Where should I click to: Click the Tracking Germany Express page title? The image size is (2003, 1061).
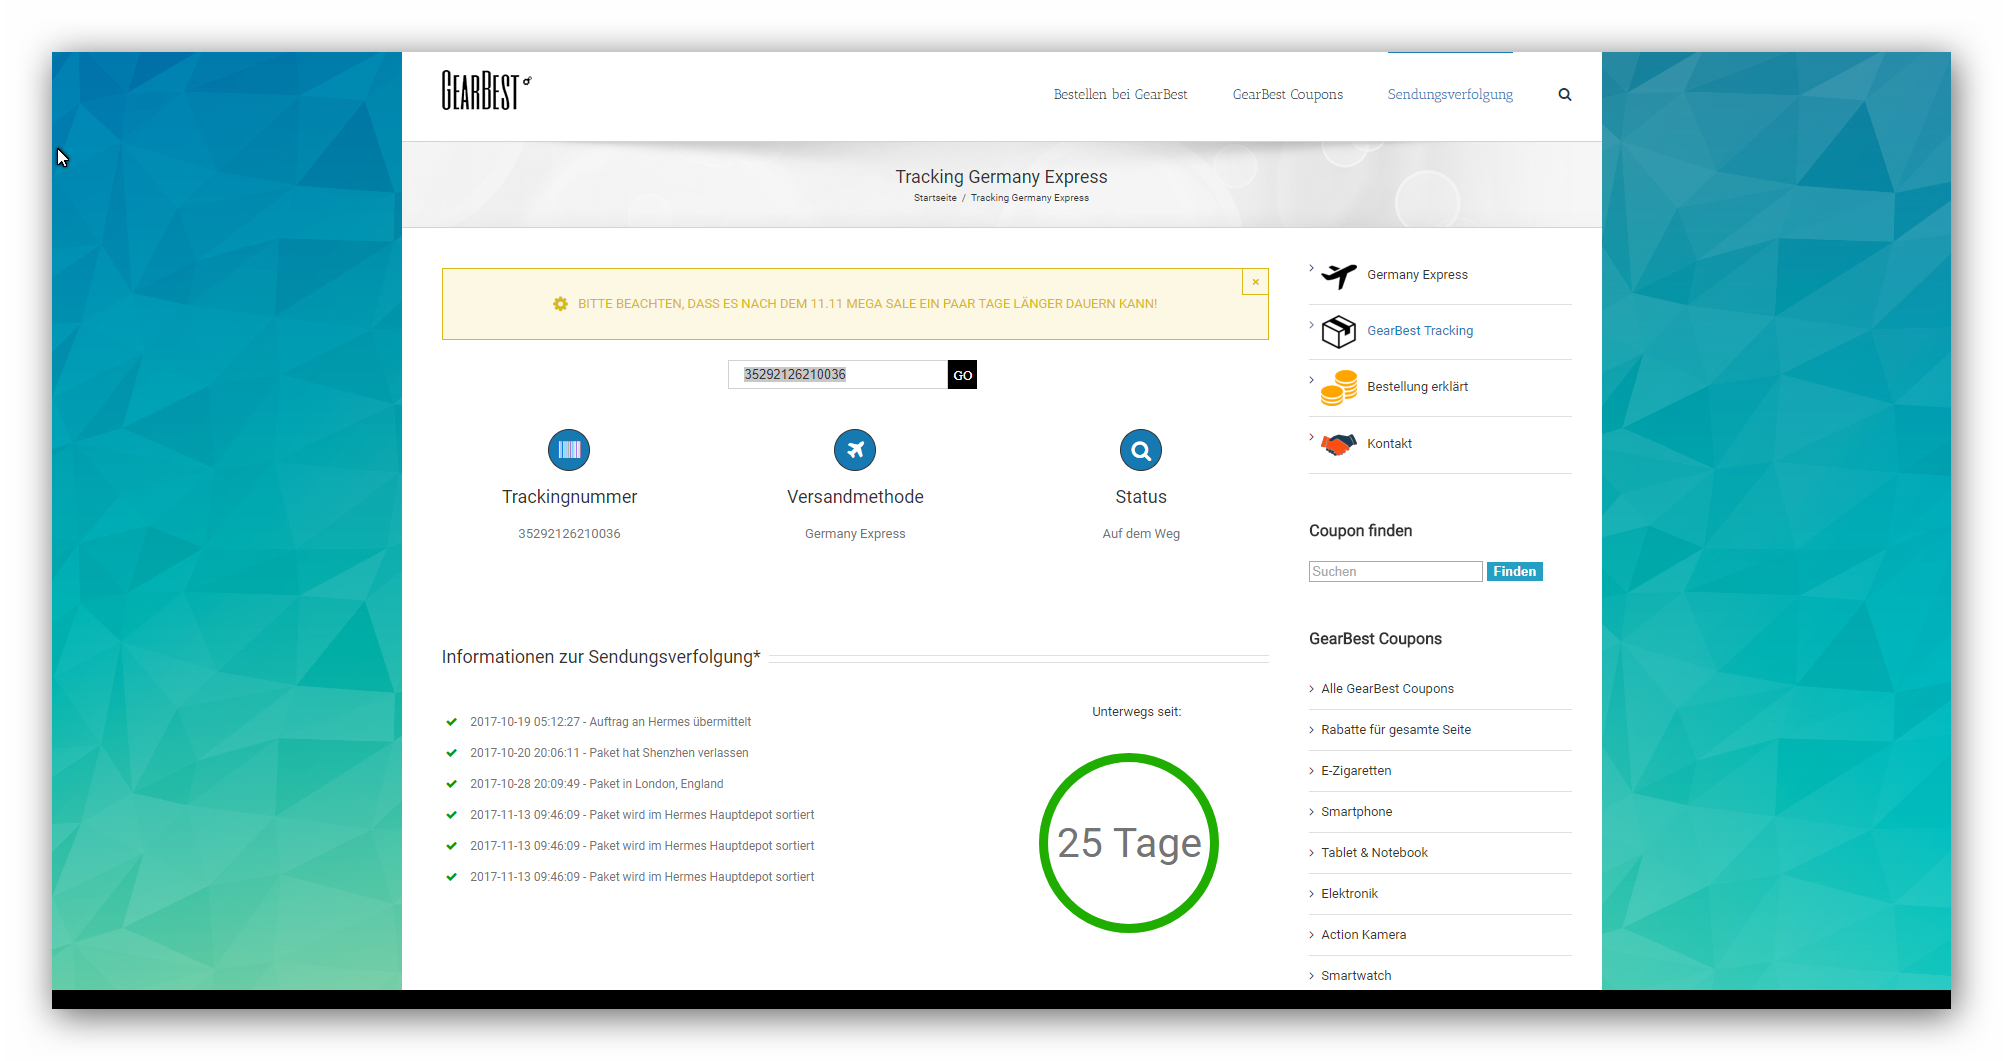pyautogui.click(x=1001, y=177)
